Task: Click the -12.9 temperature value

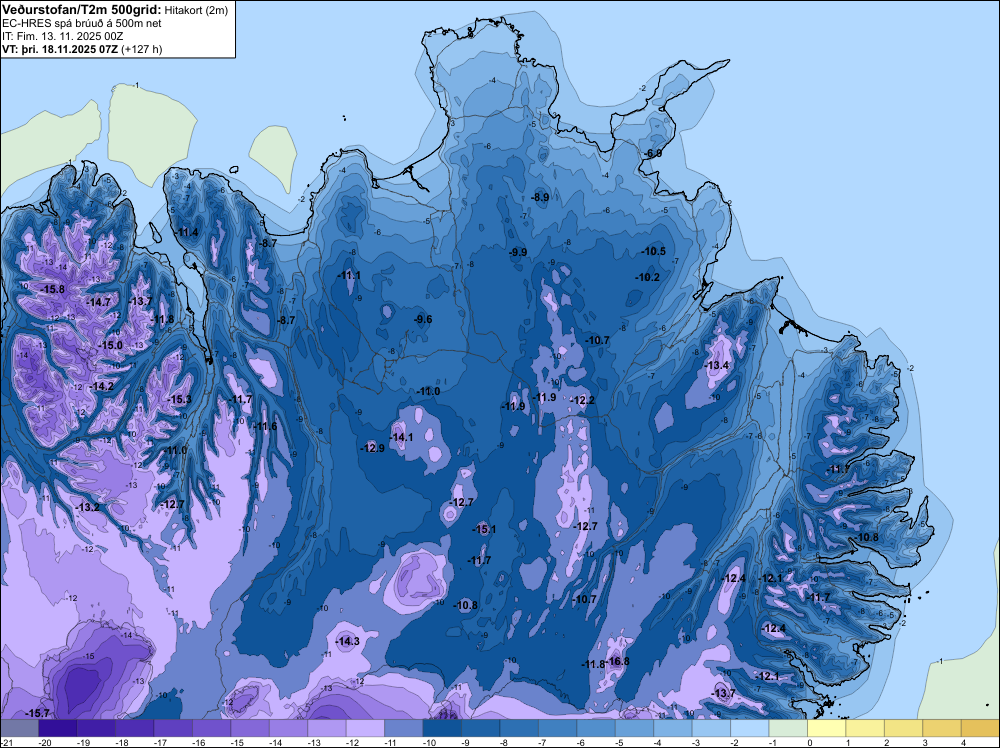Action: [x=372, y=448]
